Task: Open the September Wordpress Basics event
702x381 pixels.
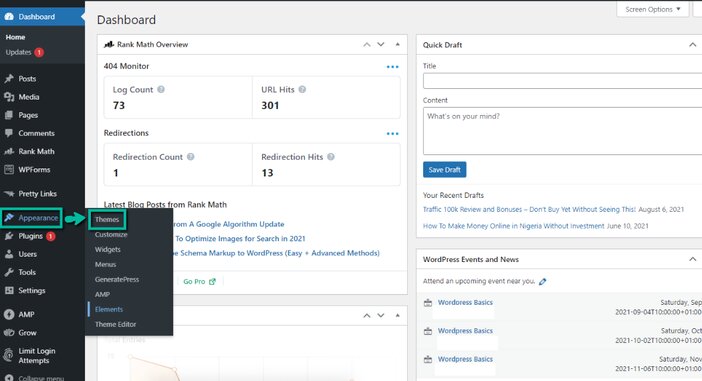Action: click(x=465, y=302)
